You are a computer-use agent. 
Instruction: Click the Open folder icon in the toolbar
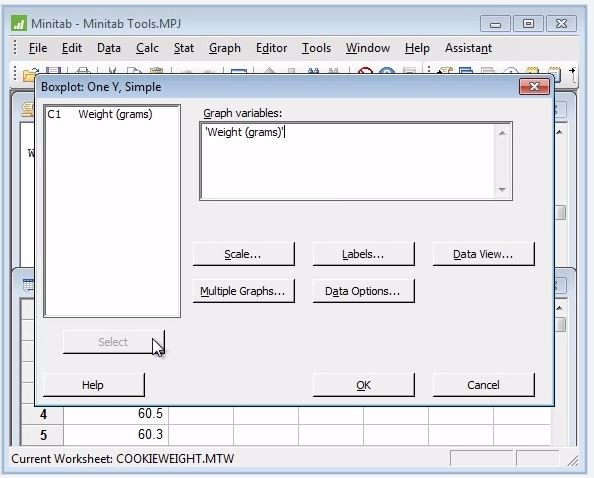(30, 75)
